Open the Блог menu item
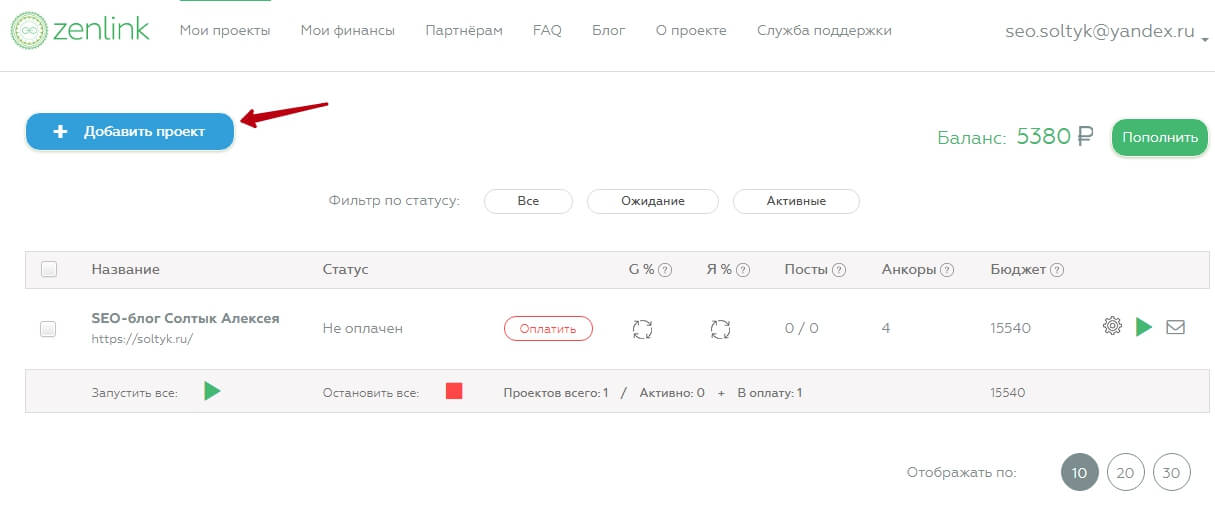Image resolution: width=1215 pixels, height=507 pixels. pos(609,31)
